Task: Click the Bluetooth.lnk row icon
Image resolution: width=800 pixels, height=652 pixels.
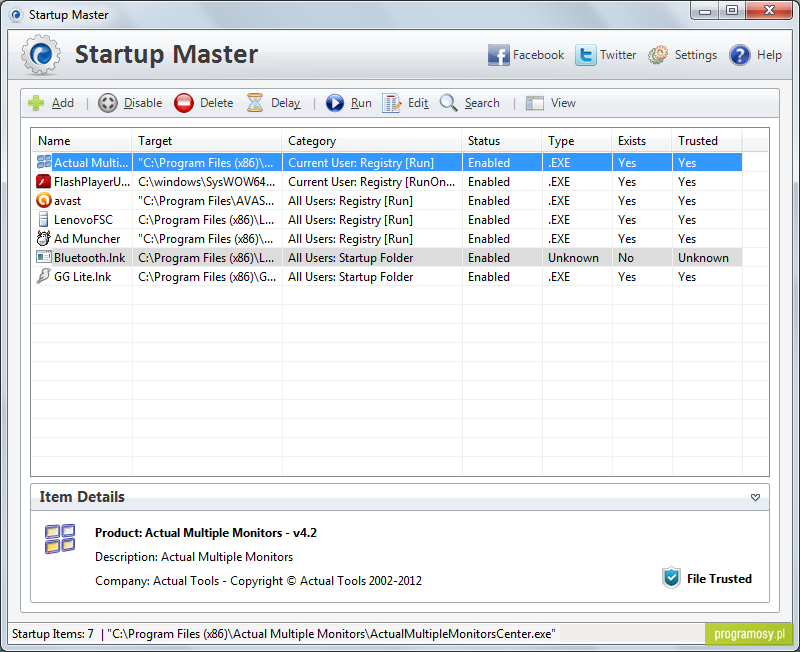Action: pos(44,257)
